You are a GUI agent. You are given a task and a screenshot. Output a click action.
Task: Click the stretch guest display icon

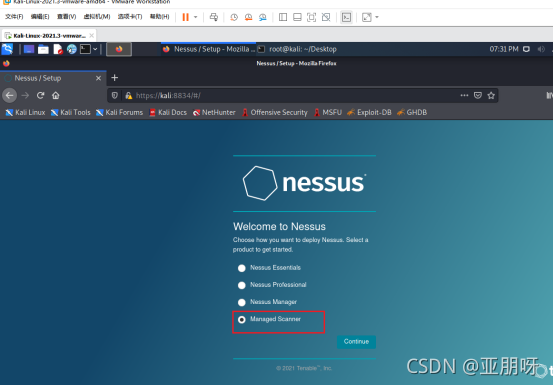click(367, 17)
